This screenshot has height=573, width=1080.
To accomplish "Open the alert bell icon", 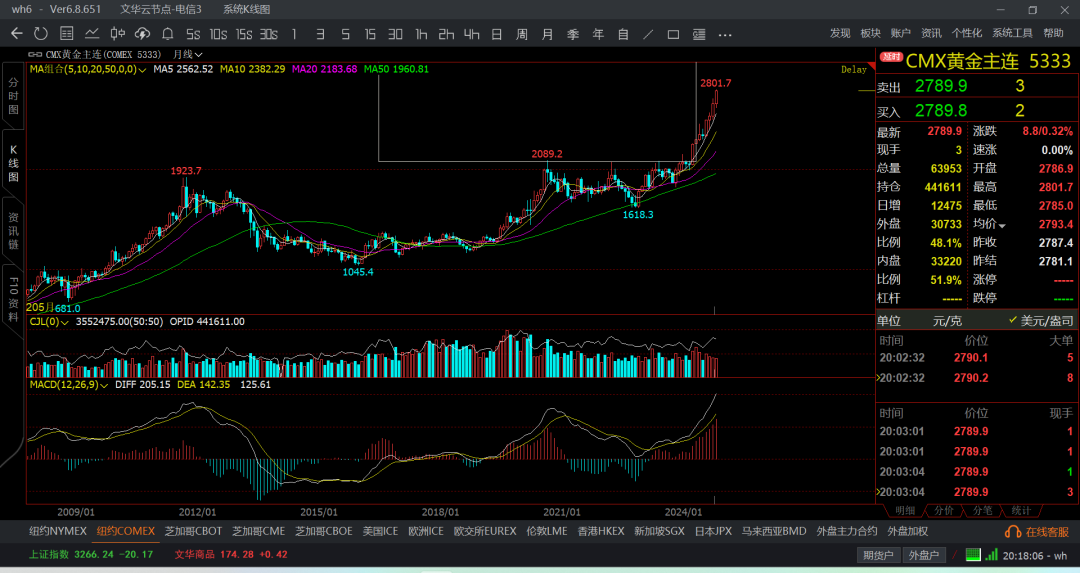I will (x=167, y=34).
